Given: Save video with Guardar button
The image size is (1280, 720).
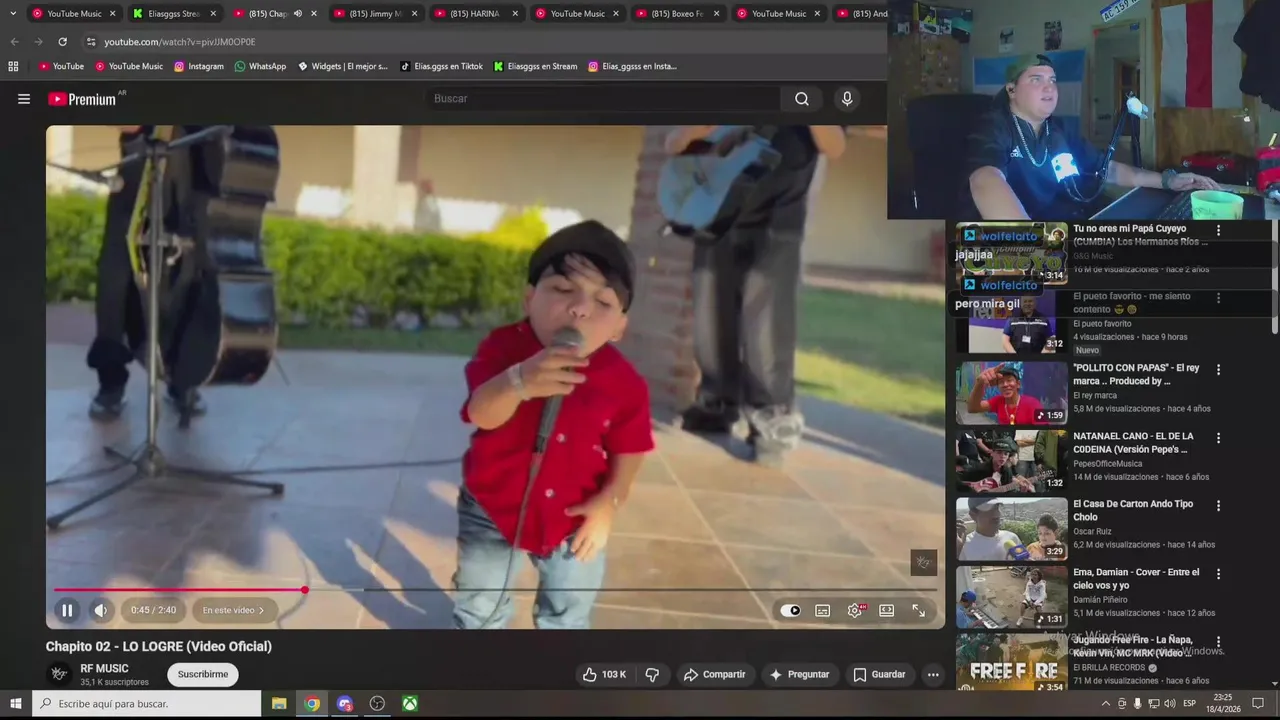Looking at the screenshot, I should pyautogui.click(x=879, y=675).
